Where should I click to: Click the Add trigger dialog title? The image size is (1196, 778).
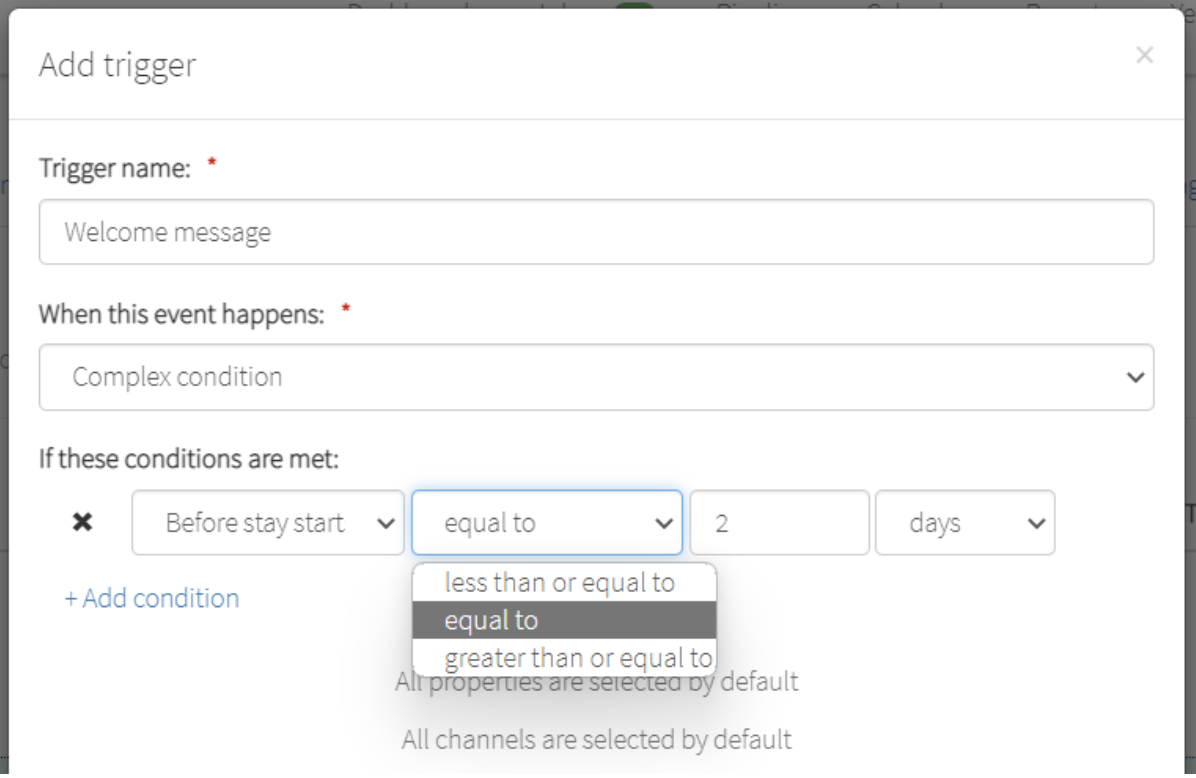coord(117,65)
